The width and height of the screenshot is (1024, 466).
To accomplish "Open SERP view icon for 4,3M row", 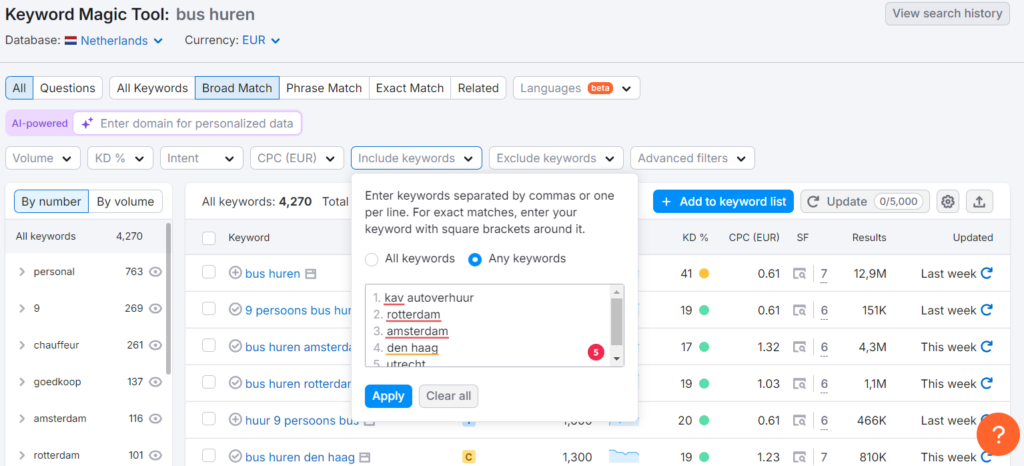I will point(799,347).
